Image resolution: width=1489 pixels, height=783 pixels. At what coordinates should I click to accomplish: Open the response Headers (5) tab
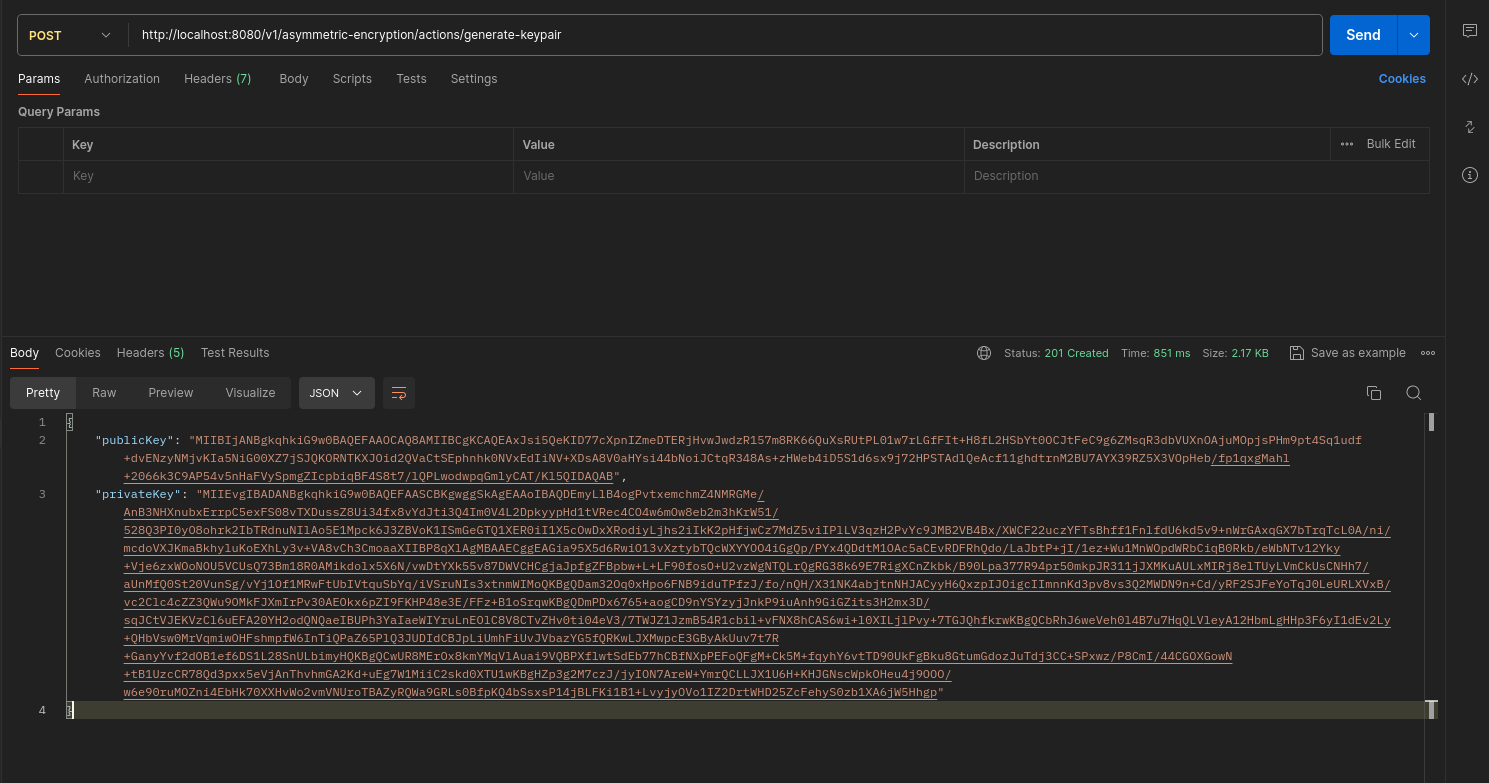[150, 353]
